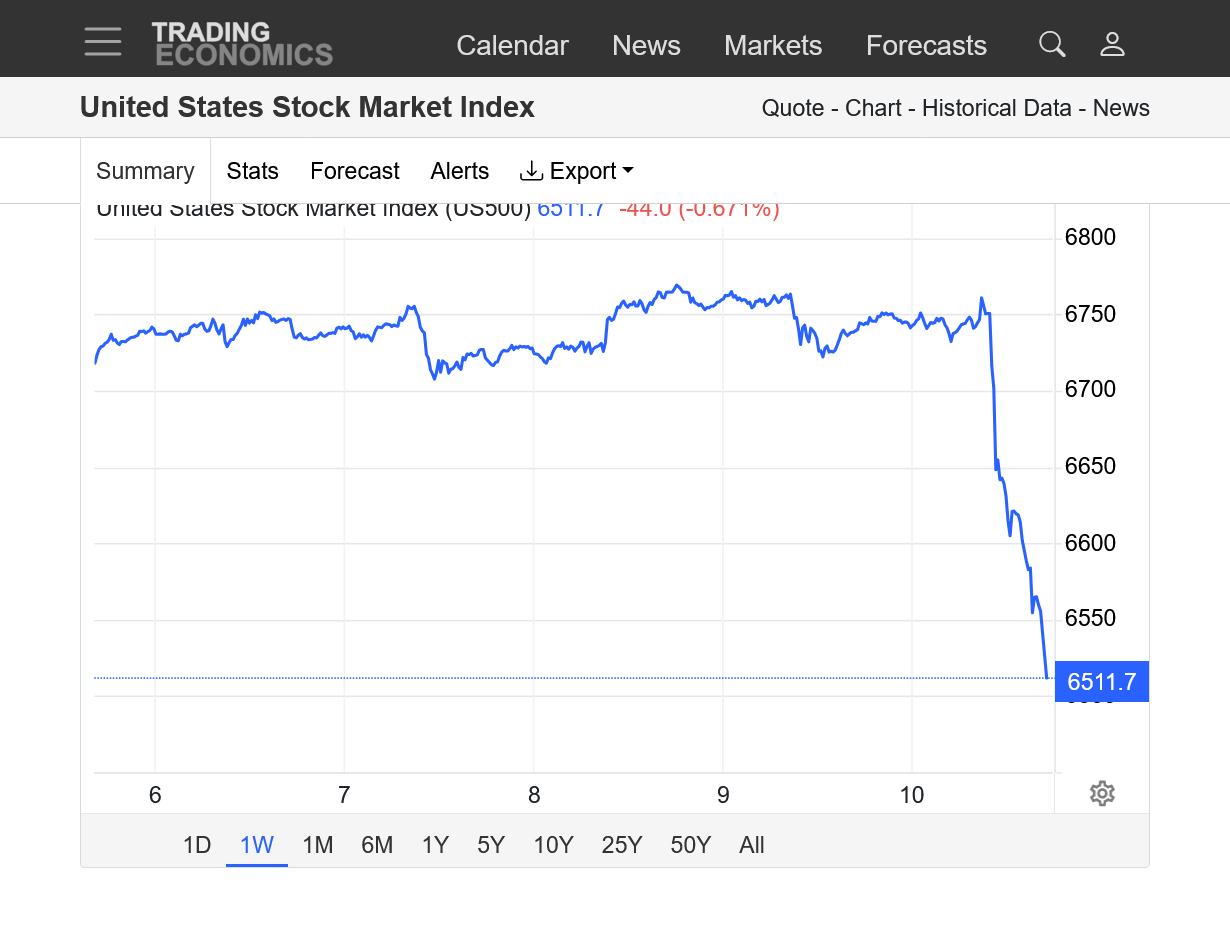Follow the Historical Data link
The height and width of the screenshot is (933, 1230).
coord(996,108)
